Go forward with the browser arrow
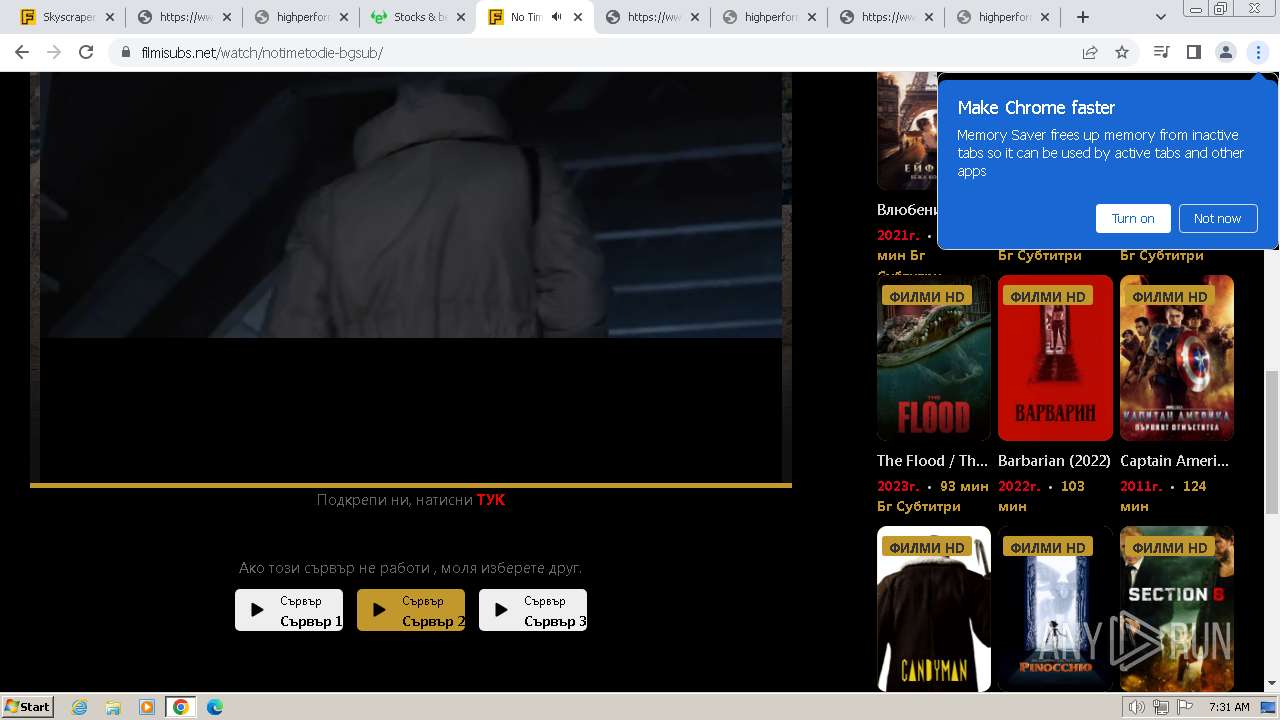The height and width of the screenshot is (720, 1280). click(54, 52)
